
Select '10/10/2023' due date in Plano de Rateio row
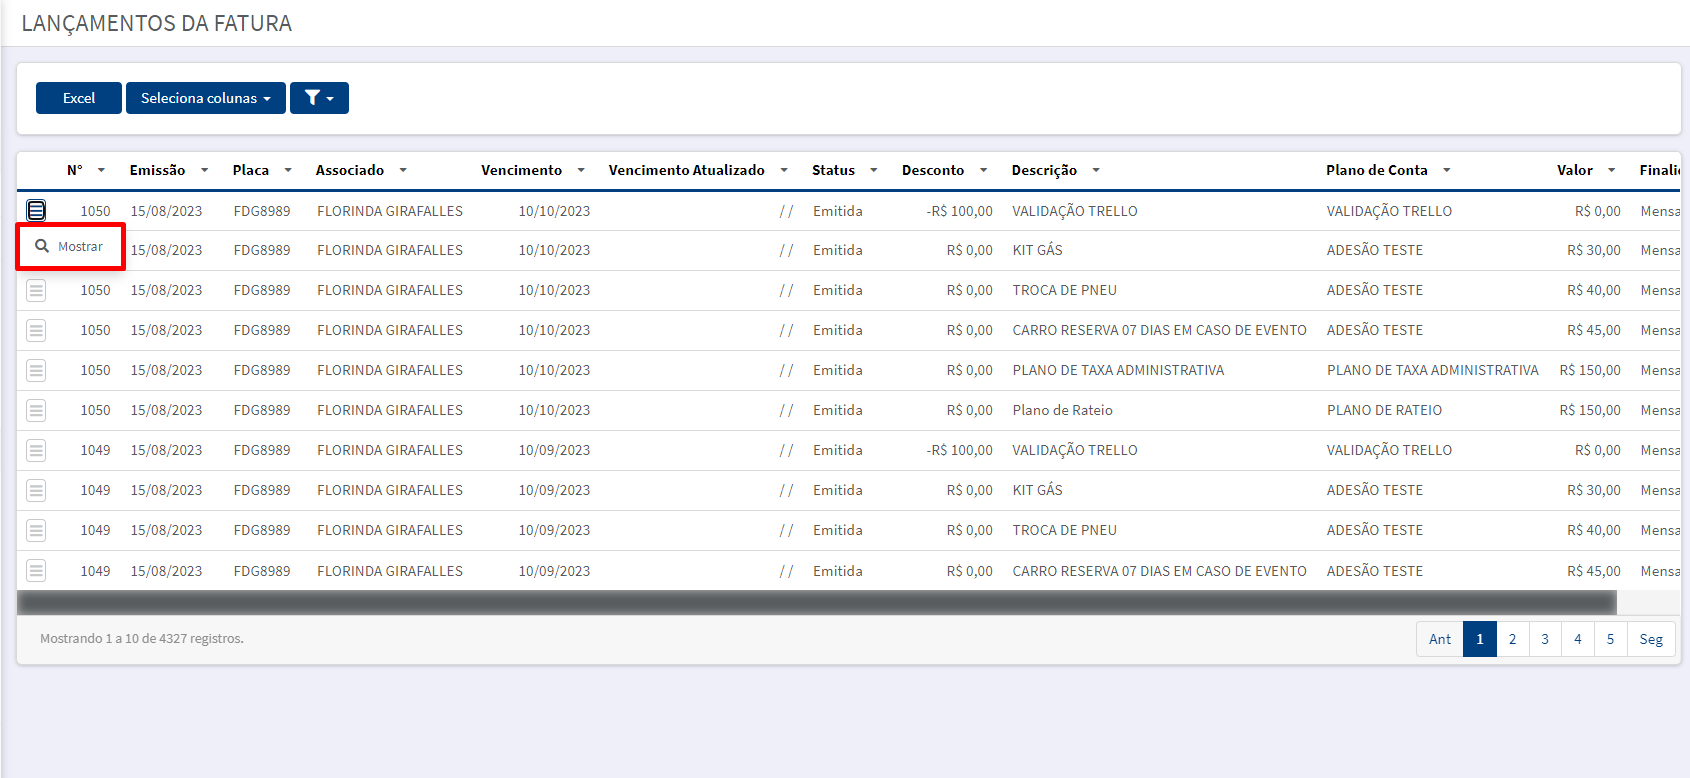tap(554, 410)
